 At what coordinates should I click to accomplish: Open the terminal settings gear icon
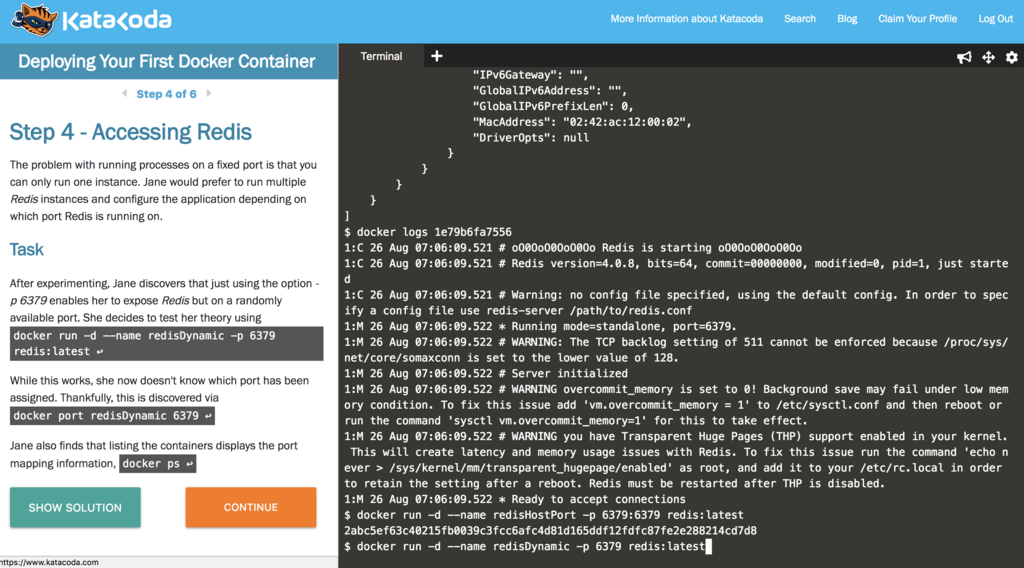(1012, 57)
